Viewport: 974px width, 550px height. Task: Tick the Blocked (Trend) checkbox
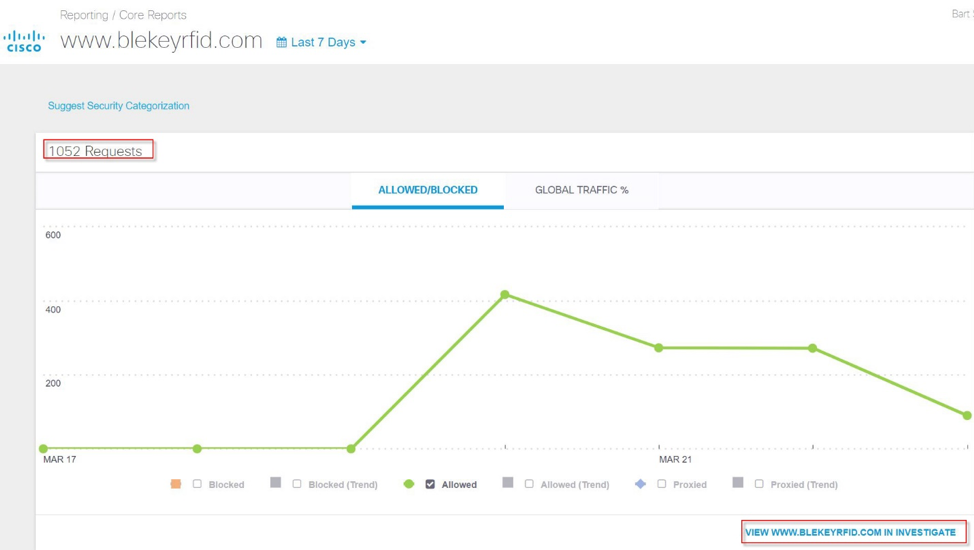[x=297, y=484]
